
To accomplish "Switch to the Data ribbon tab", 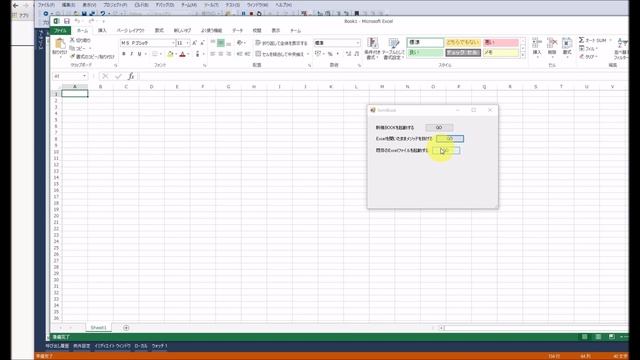I will coord(238,31).
